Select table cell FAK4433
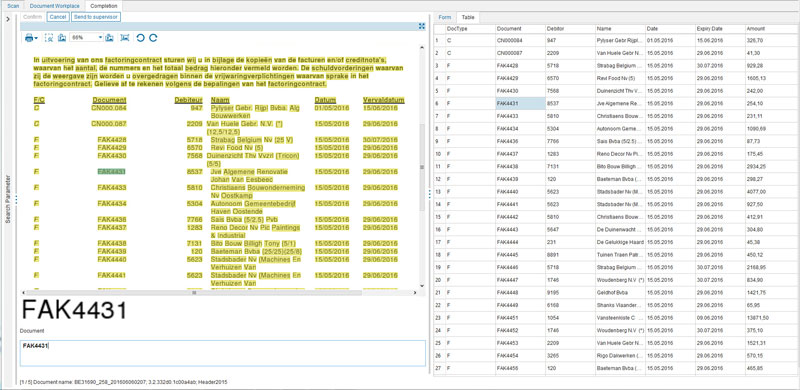The height and width of the screenshot is (390, 800). [x=520, y=116]
